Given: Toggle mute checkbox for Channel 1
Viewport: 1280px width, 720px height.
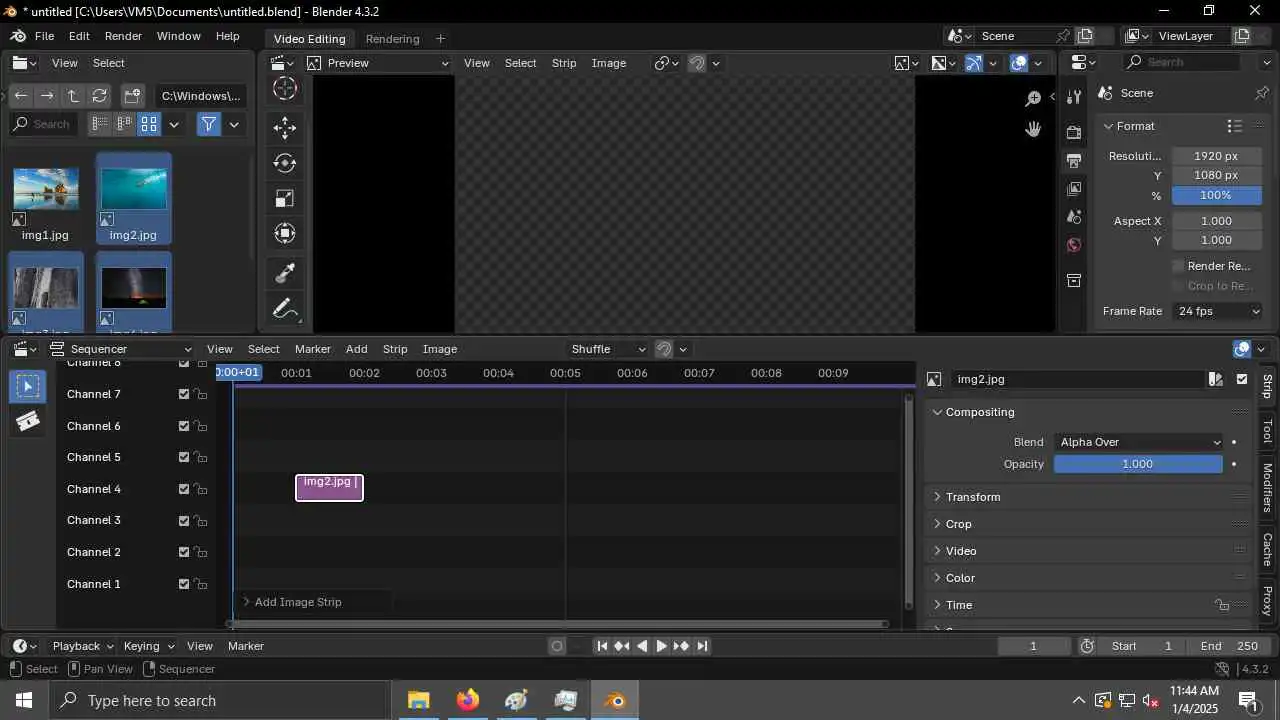Looking at the screenshot, I should click(184, 584).
